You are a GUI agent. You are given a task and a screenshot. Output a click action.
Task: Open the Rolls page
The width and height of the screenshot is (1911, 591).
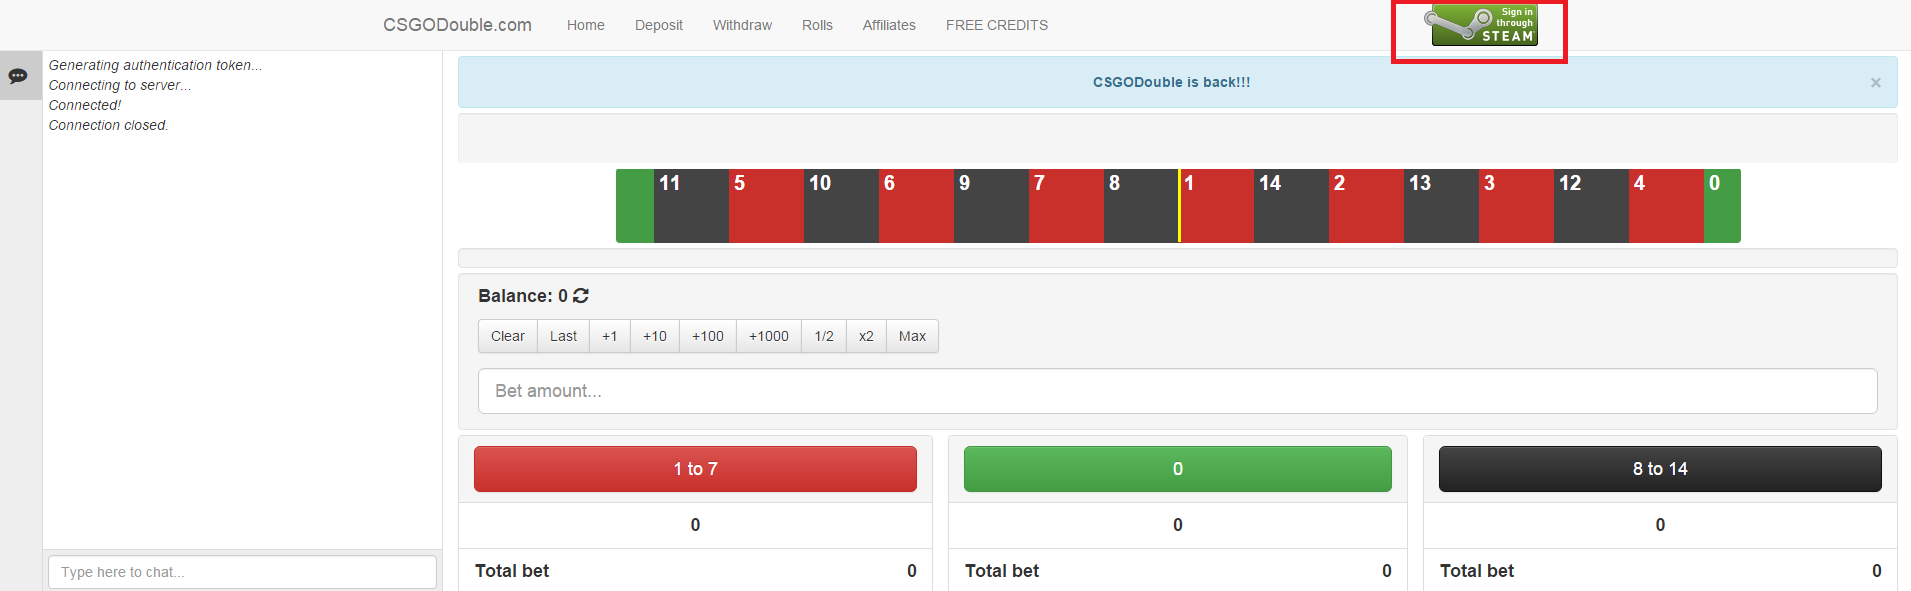(x=817, y=25)
